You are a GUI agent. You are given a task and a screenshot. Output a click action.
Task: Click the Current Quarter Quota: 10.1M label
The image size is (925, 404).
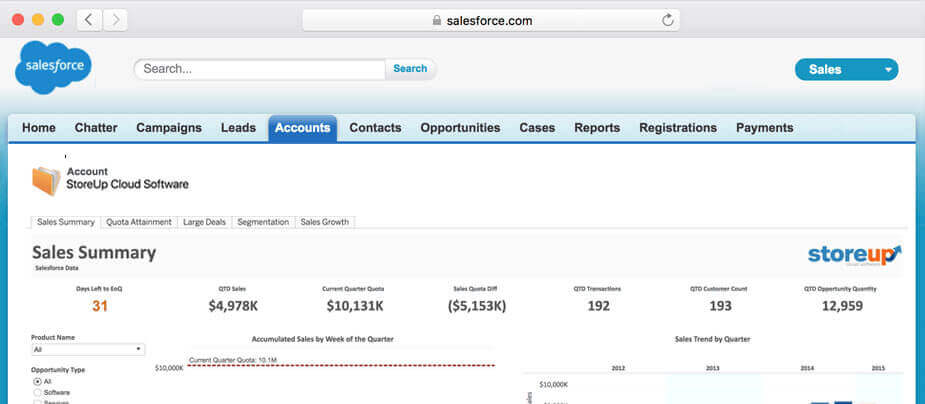coord(232,360)
